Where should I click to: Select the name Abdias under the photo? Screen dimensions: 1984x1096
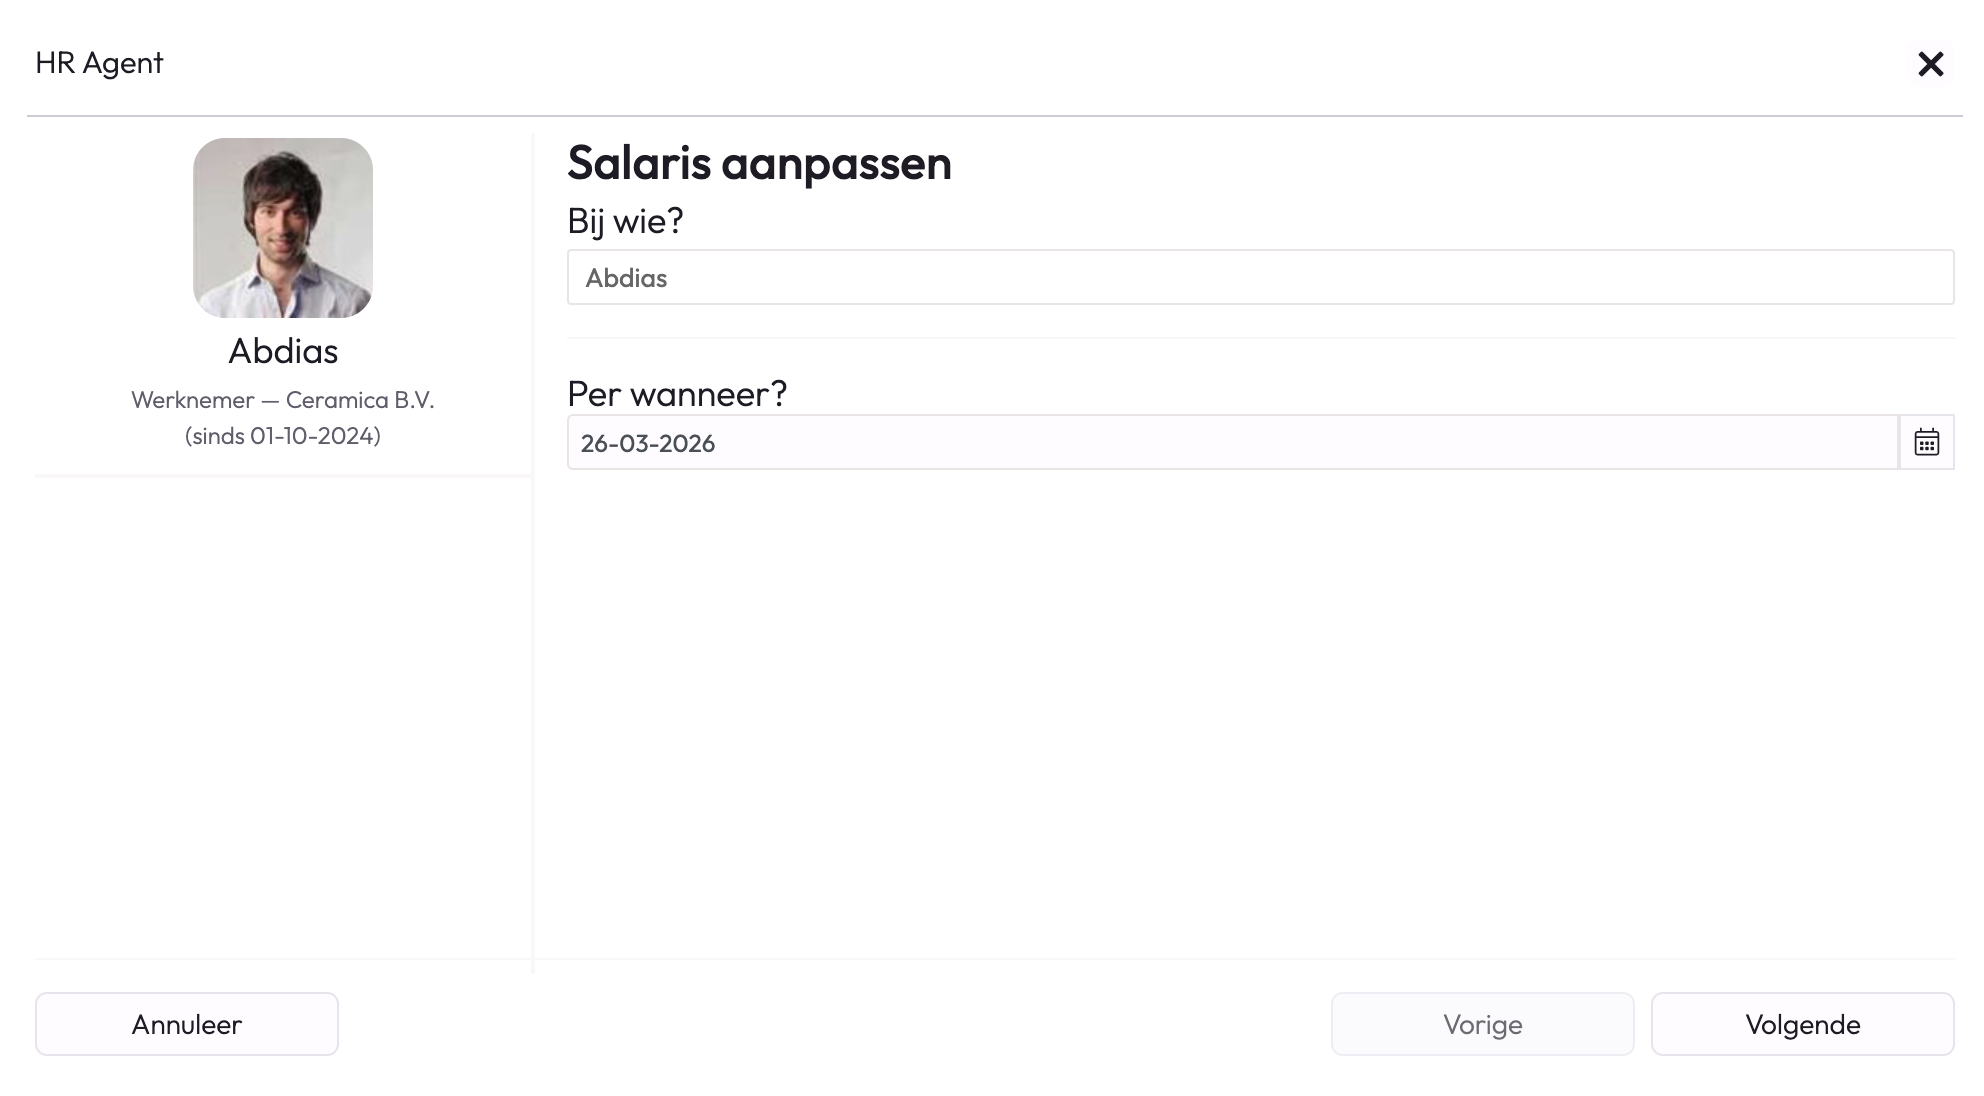283,351
